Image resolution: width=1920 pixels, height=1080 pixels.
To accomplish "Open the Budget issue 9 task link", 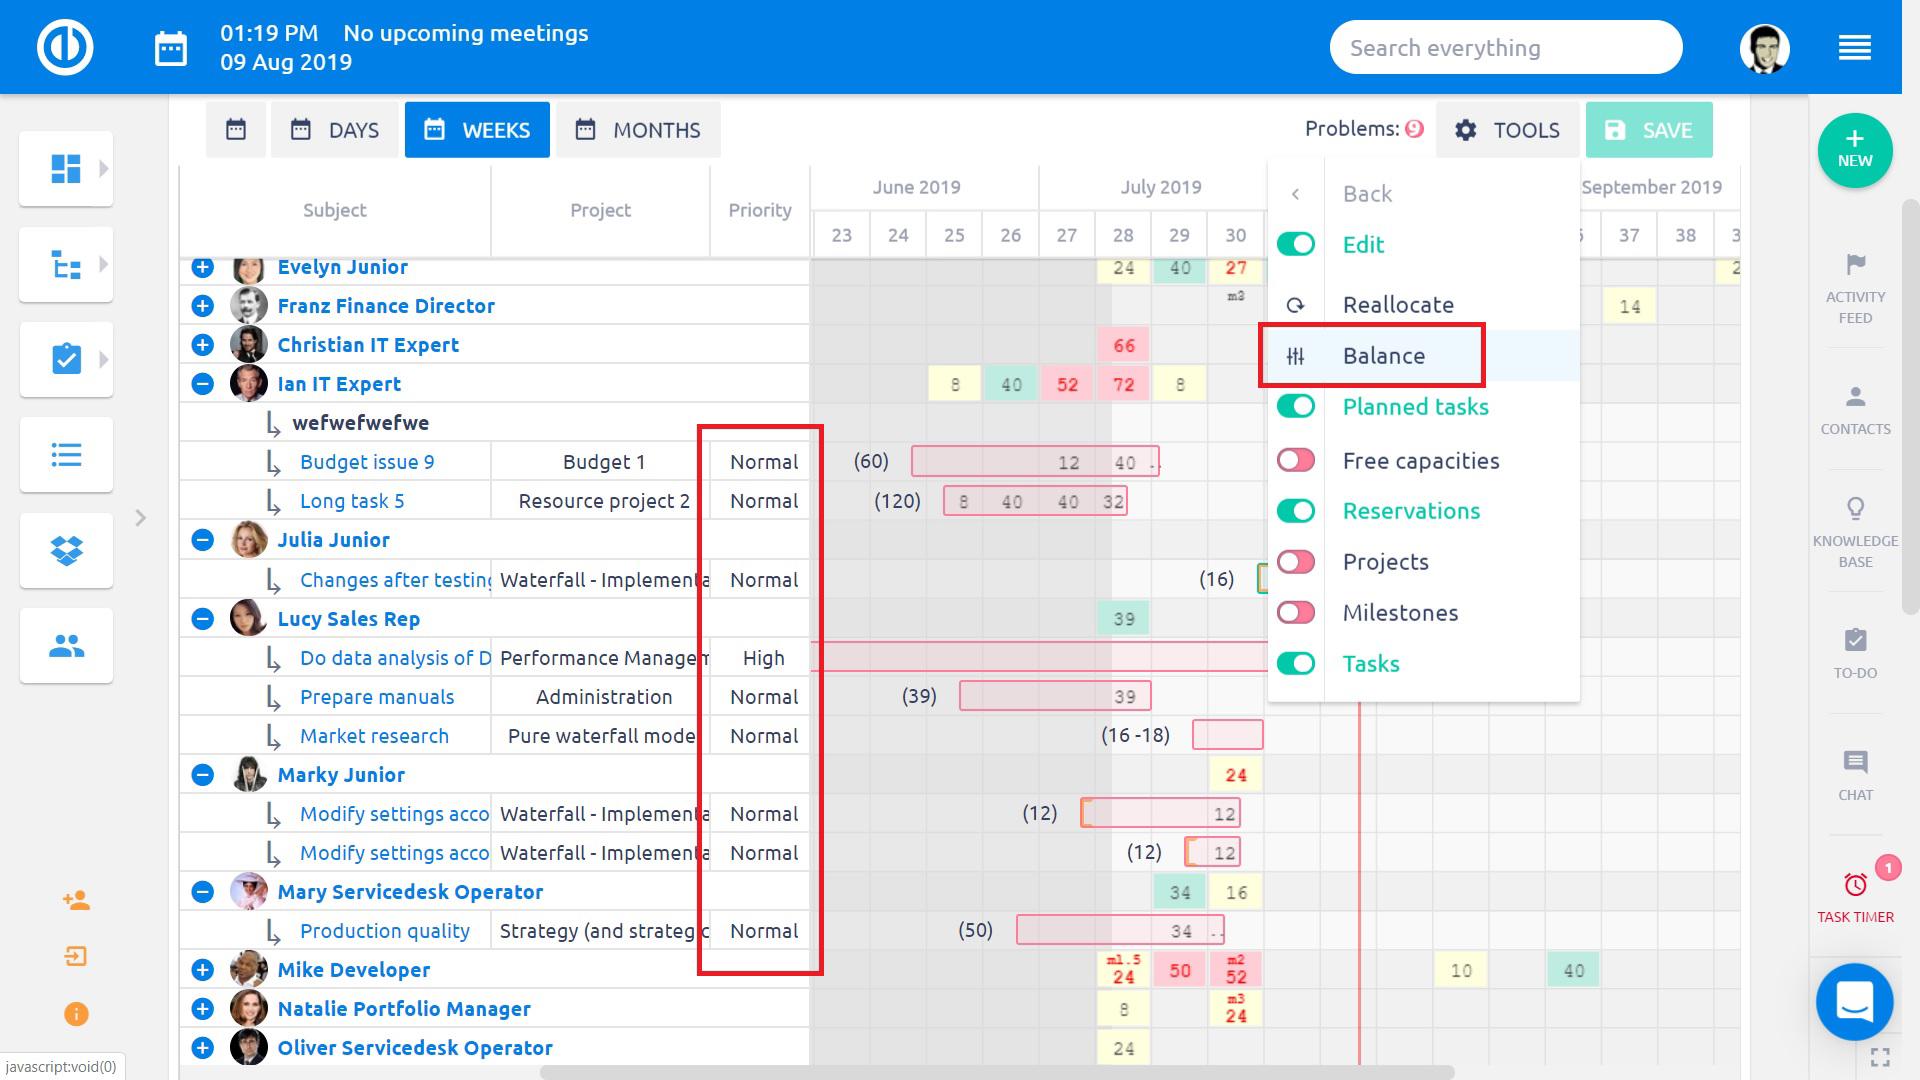I will tap(367, 462).
